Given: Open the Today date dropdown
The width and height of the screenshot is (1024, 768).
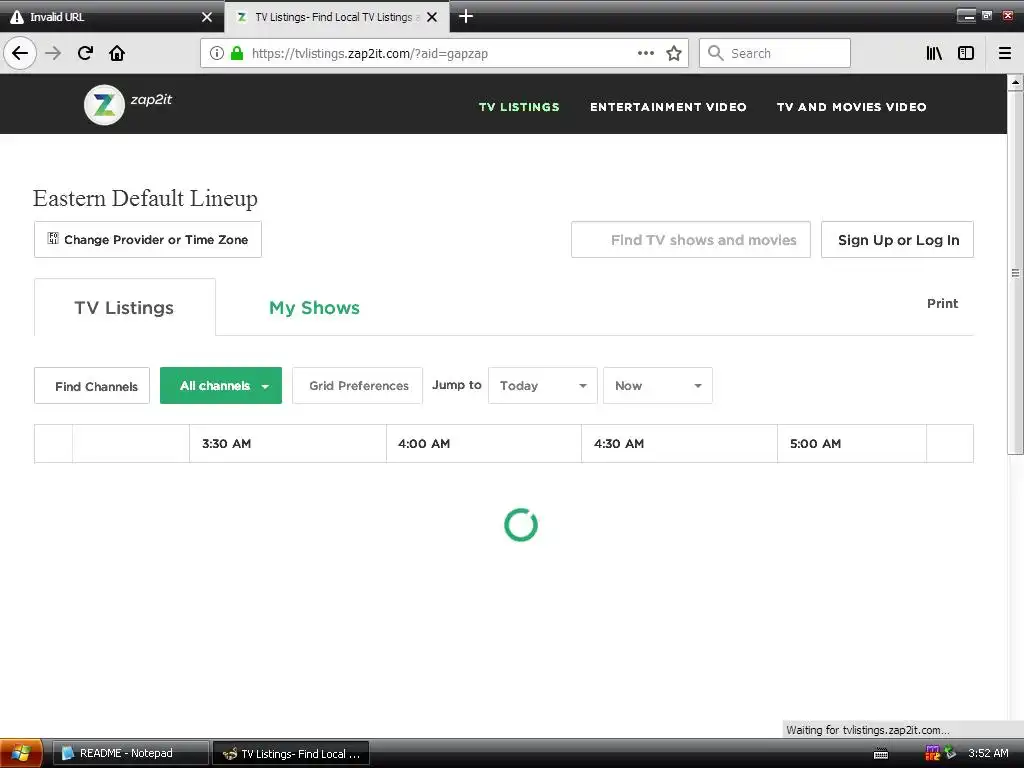Looking at the screenshot, I should pos(543,386).
